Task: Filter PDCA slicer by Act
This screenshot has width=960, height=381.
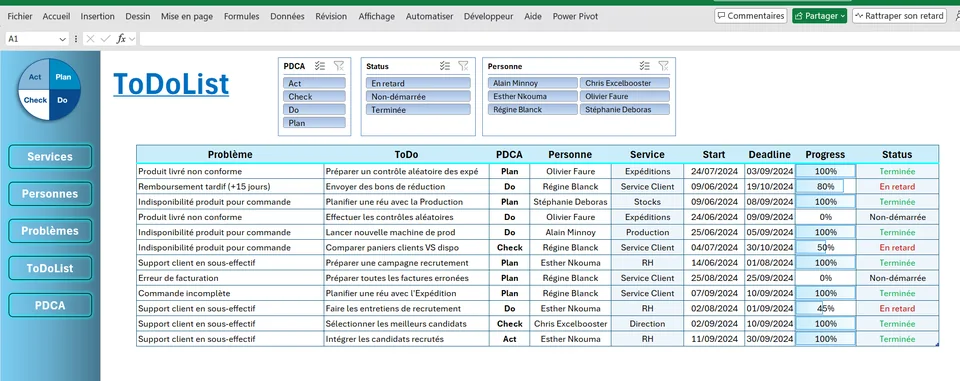Action: (314, 83)
